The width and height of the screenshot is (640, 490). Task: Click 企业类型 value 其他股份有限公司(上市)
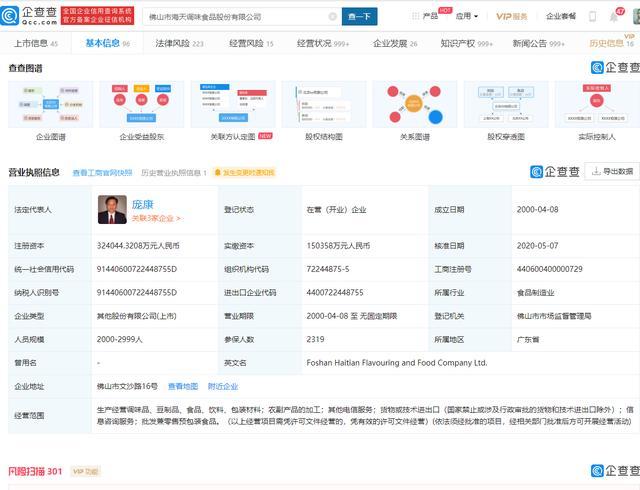[136, 316]
